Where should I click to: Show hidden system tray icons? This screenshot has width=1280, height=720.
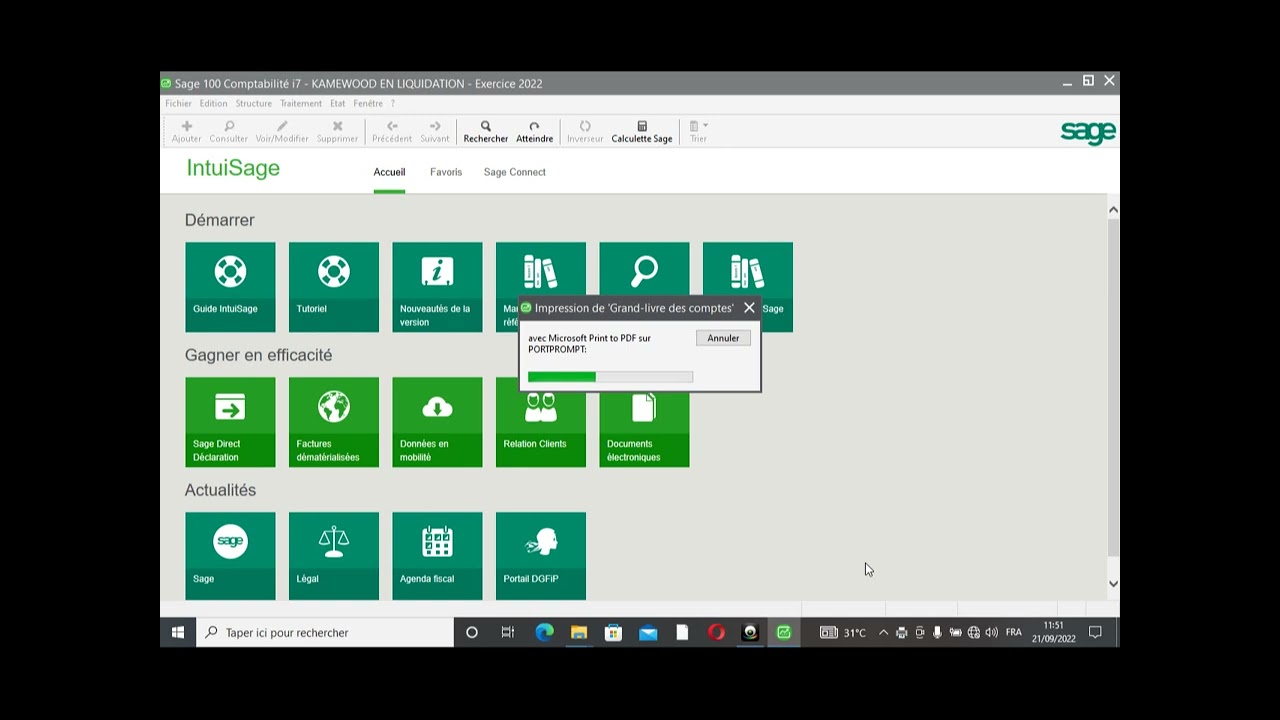click(x=883, y=632)
